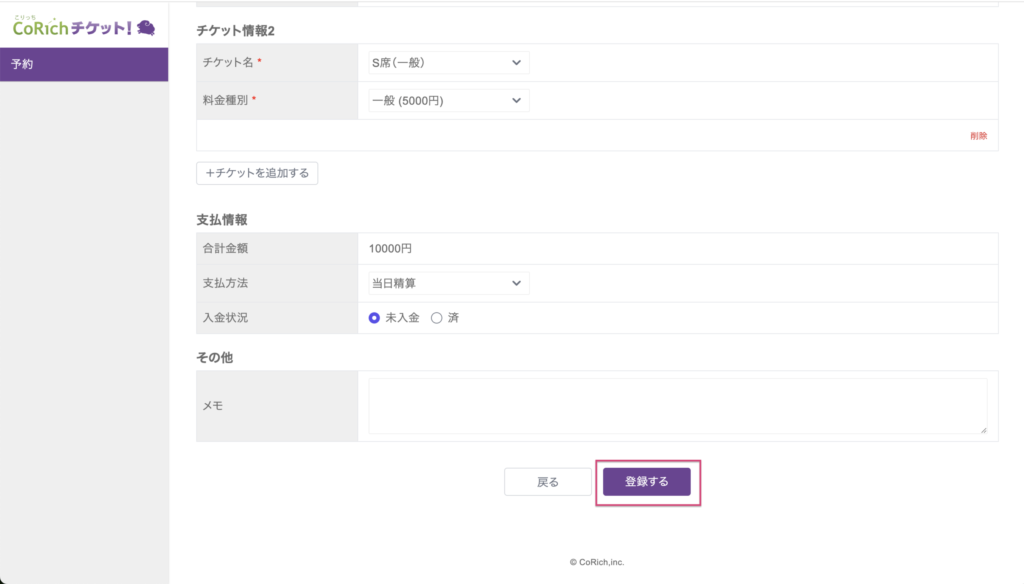
Task: Focus the メモ text area
Action: [677, 406]
